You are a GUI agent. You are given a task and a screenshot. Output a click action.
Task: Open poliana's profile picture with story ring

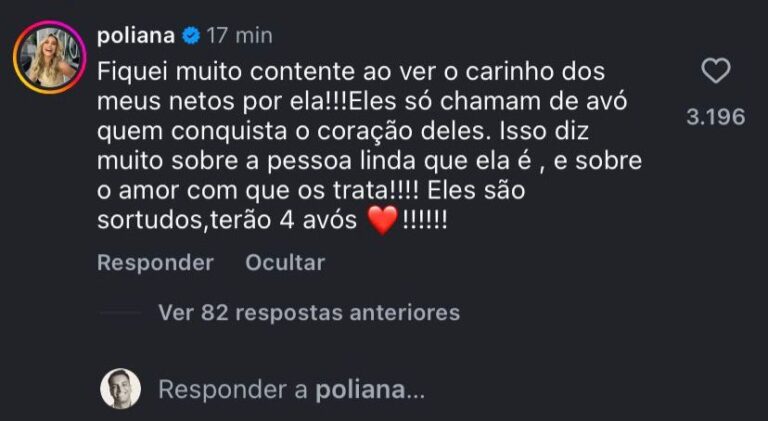point(48,57)
